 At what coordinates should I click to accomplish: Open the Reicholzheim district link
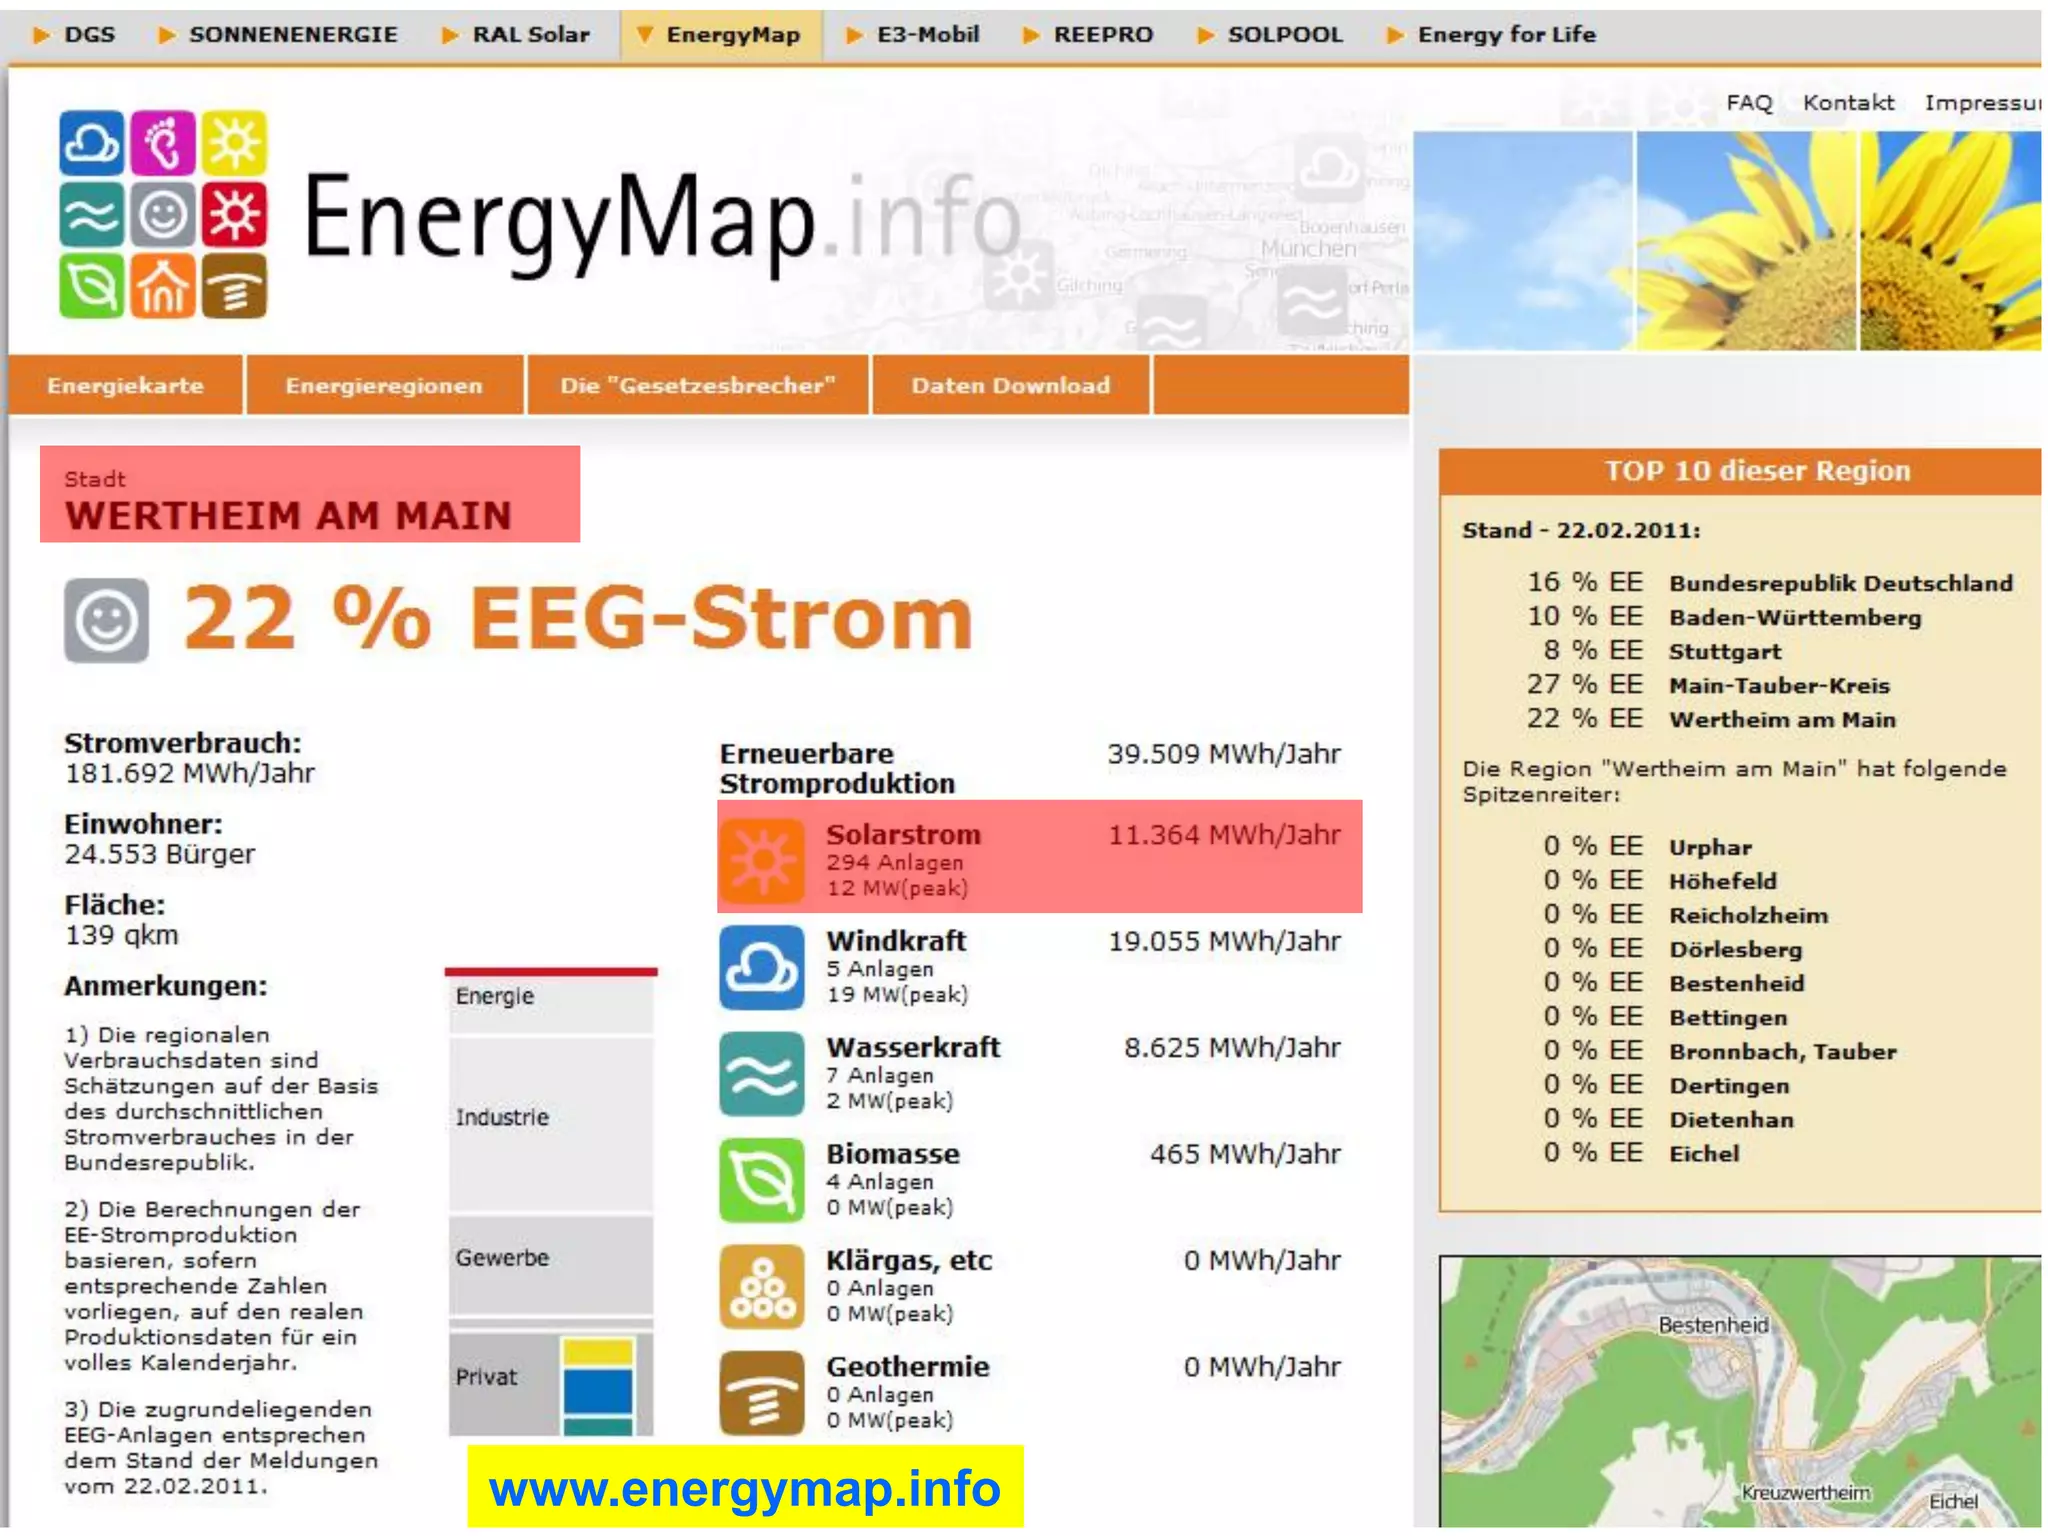pyautogui.click(x=1748, y=915)
